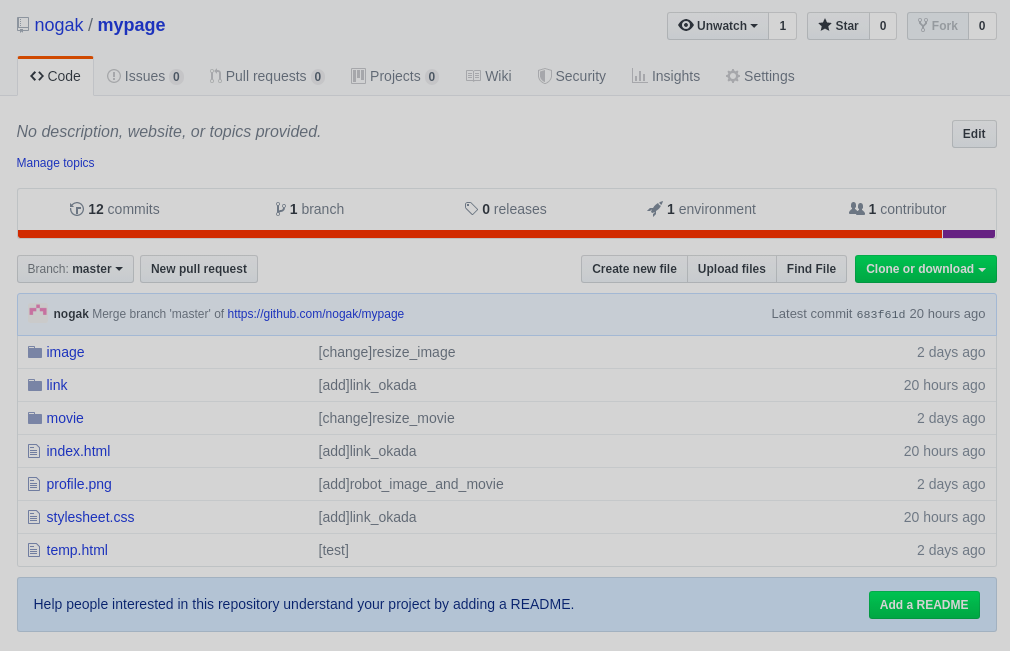Expand the Branch: master selector

point(75,269)
